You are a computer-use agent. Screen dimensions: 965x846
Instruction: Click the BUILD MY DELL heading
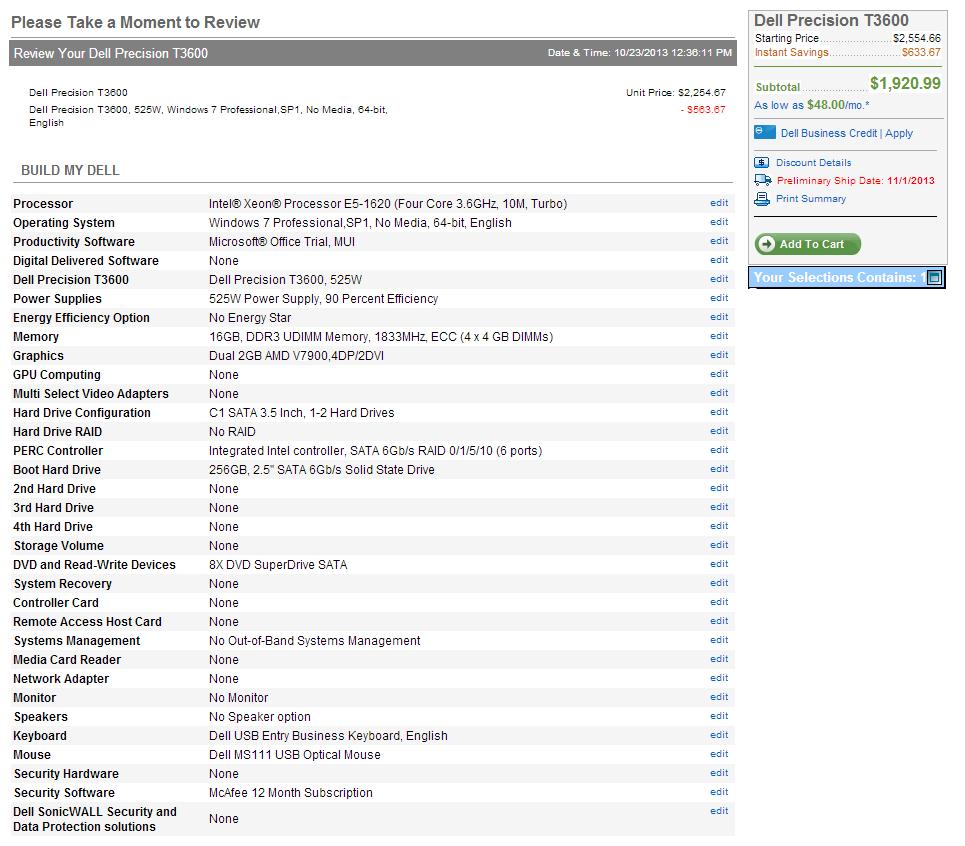tap(70, 170)
